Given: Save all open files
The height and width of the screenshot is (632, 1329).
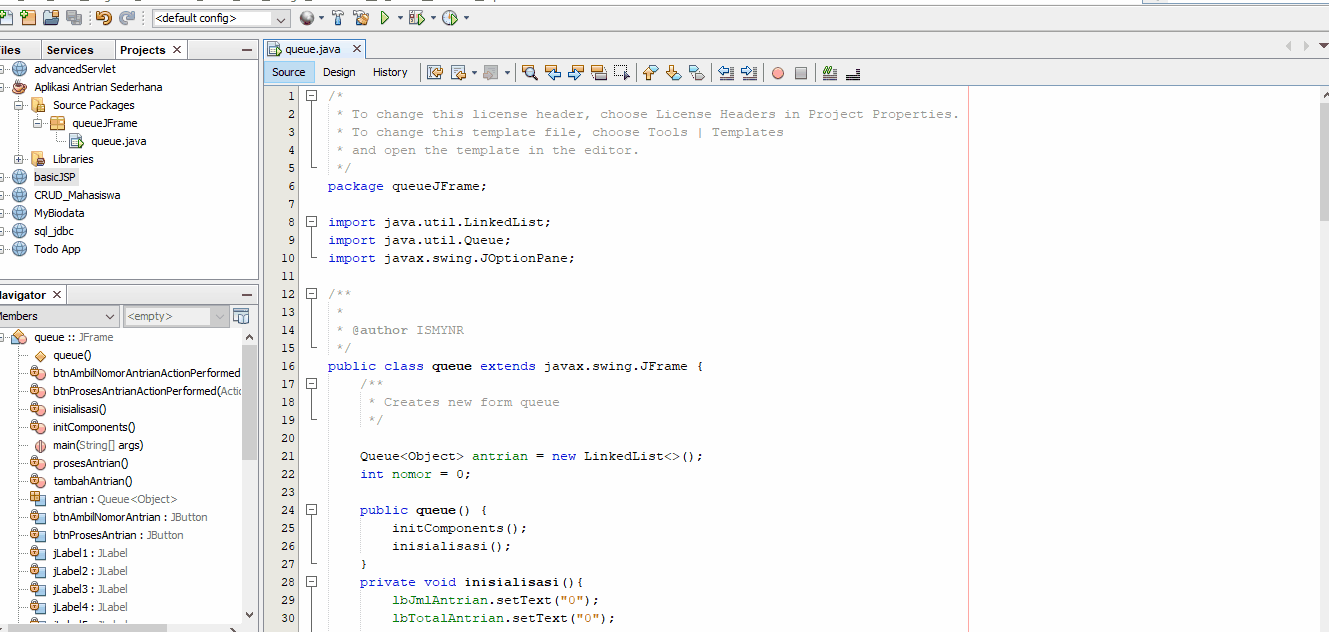Looking at the screenshot, I should point(73,17).
